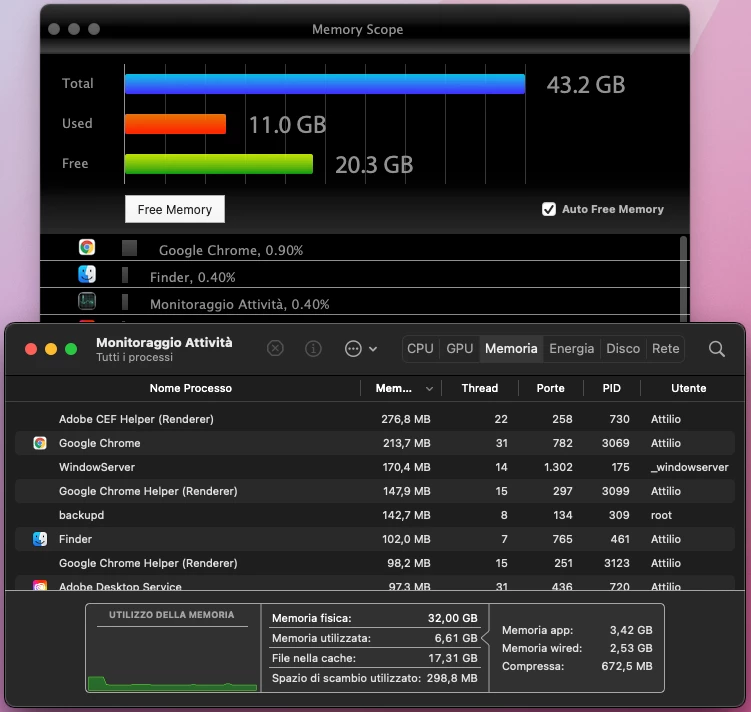Click the Free Memory button
The image size is (751, 712).
(174, 209)
